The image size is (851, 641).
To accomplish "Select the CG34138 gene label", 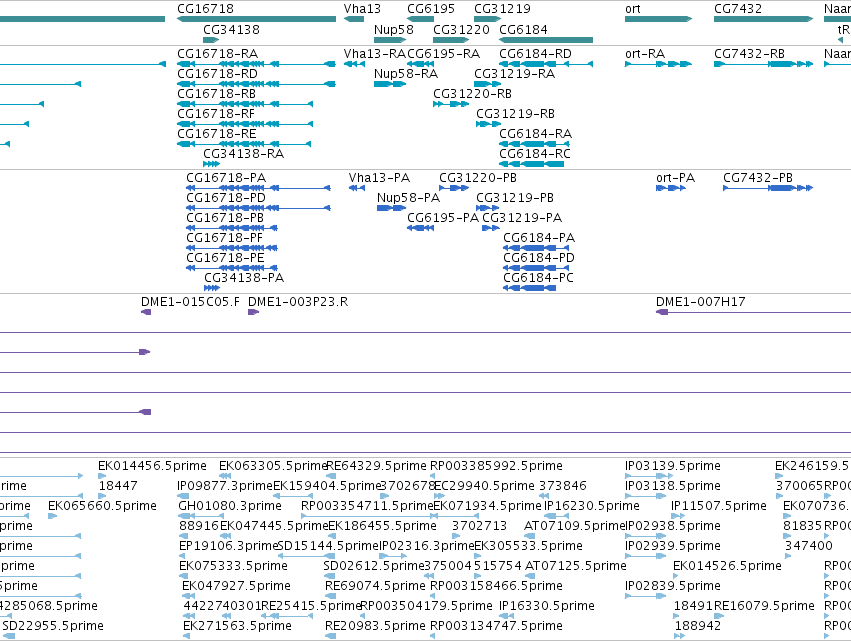I will [231, 29].
